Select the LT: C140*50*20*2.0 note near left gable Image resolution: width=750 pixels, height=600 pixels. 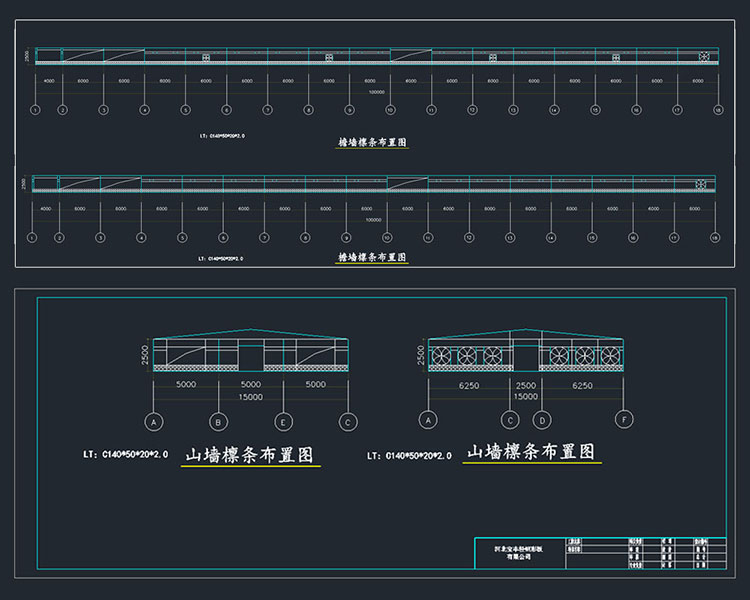point(126,455)
